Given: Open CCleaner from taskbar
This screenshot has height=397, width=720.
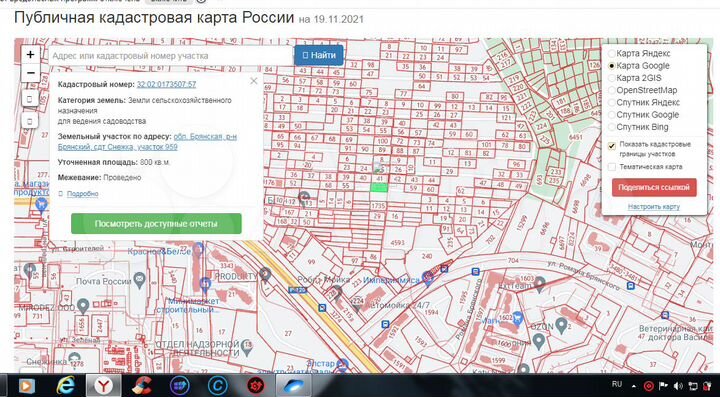Looking at the screenshot, I should pyautogui.click(x=141, y=386).
